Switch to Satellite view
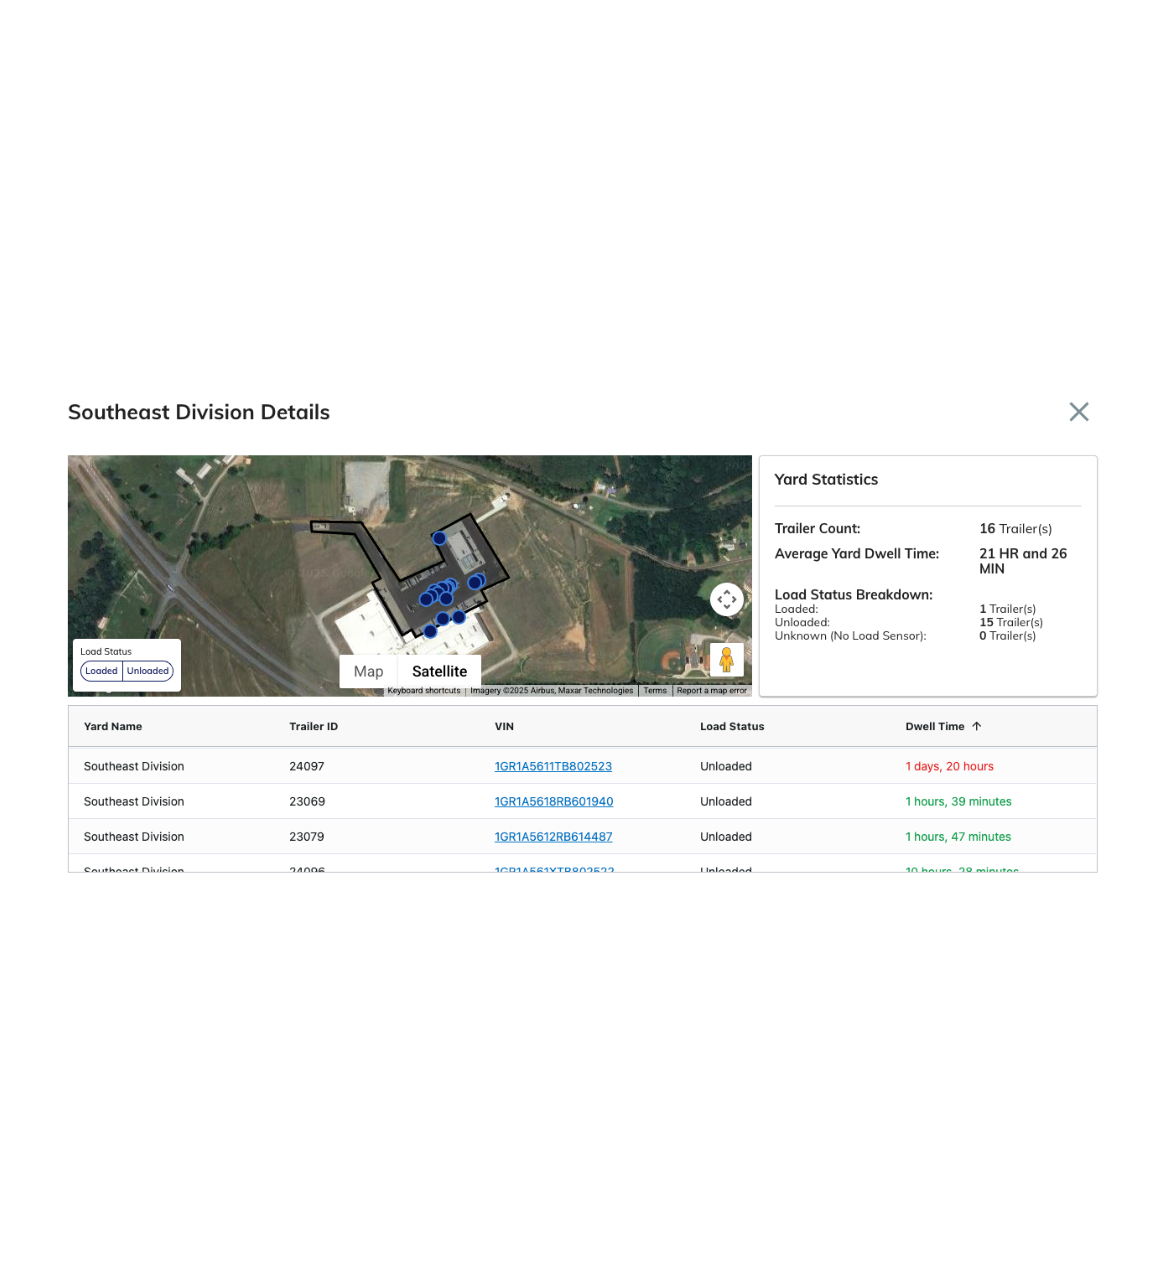The width and height of the screenshot is (1173, 1281). pos(440,672)
